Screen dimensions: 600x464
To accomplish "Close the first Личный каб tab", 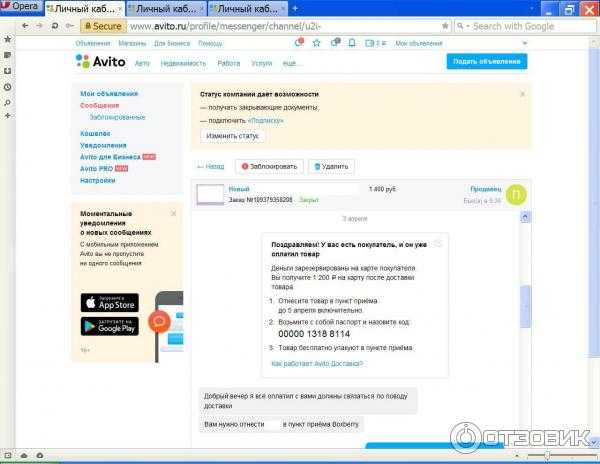I will [x=120, y=8].
